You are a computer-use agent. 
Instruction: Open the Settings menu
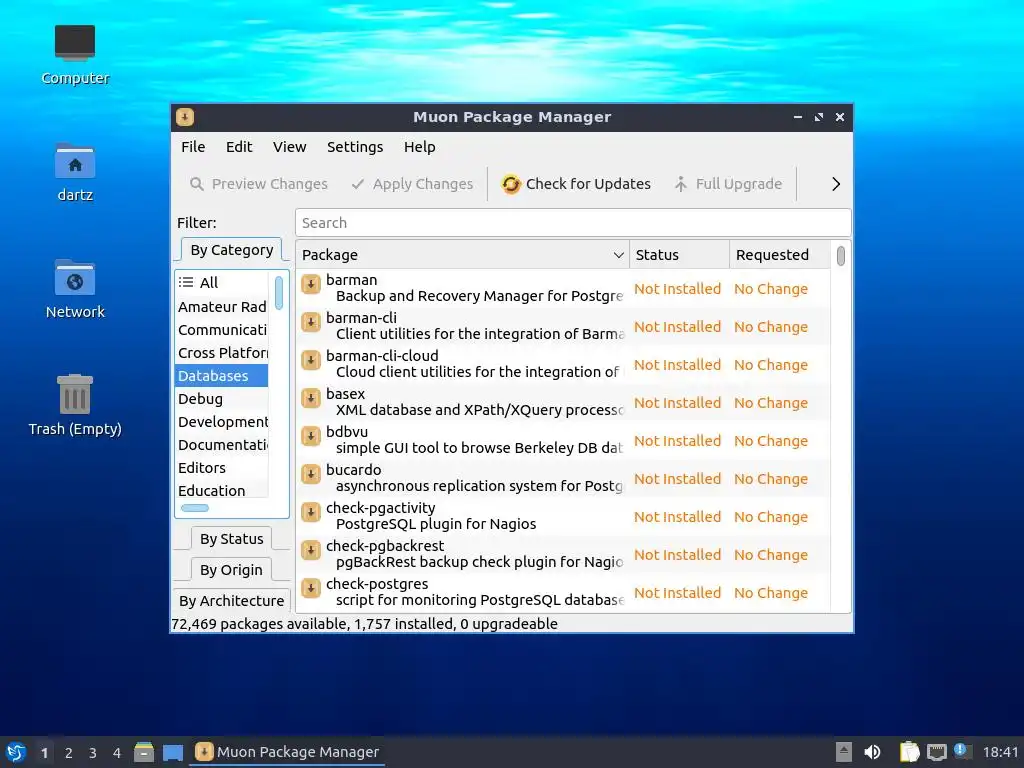[x=355, y=147]
